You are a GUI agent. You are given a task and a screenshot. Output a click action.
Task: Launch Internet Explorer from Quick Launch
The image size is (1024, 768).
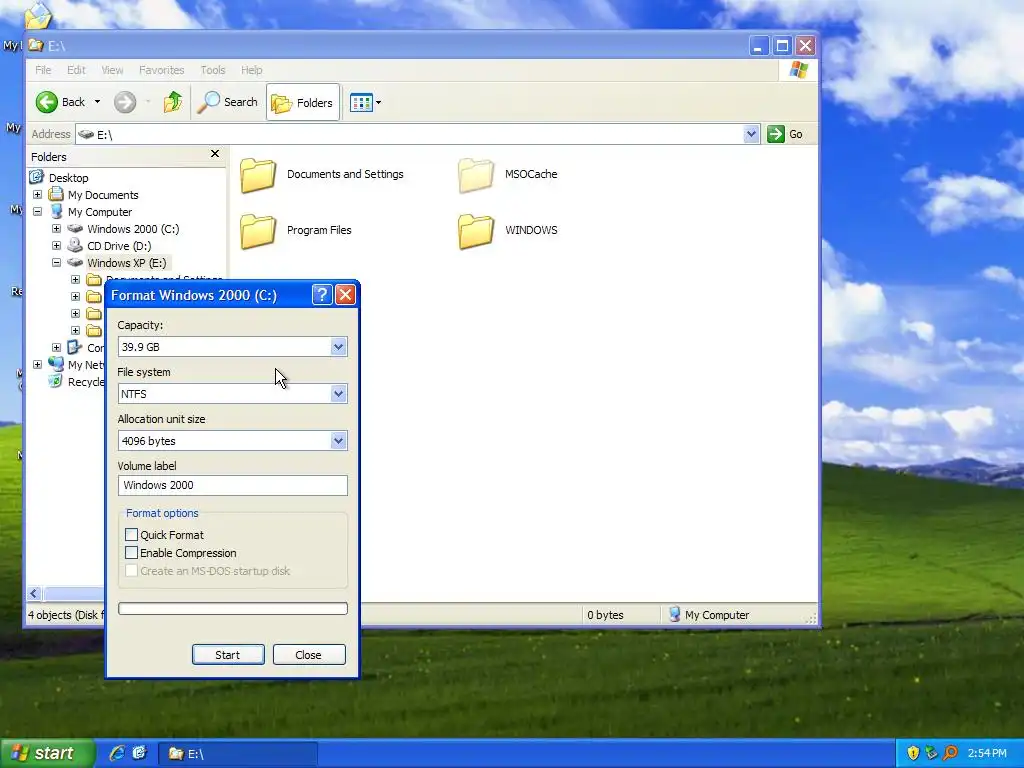(117, 754)
